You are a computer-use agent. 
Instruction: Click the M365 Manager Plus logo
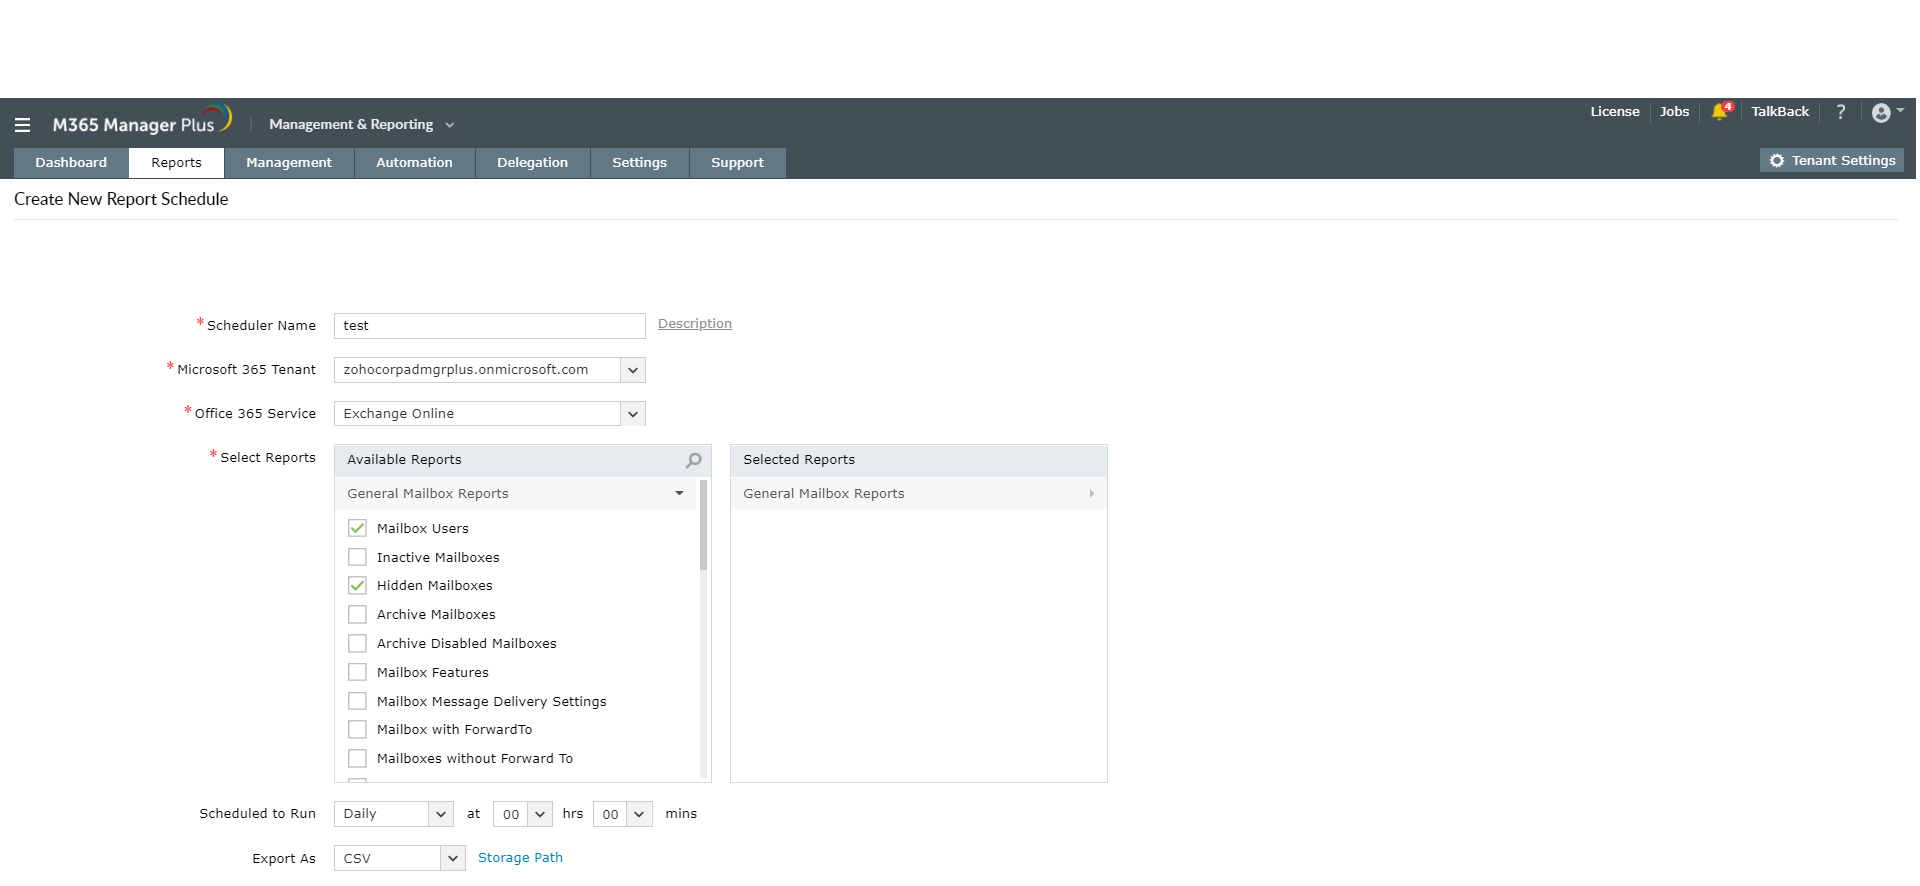pos(142,121)
